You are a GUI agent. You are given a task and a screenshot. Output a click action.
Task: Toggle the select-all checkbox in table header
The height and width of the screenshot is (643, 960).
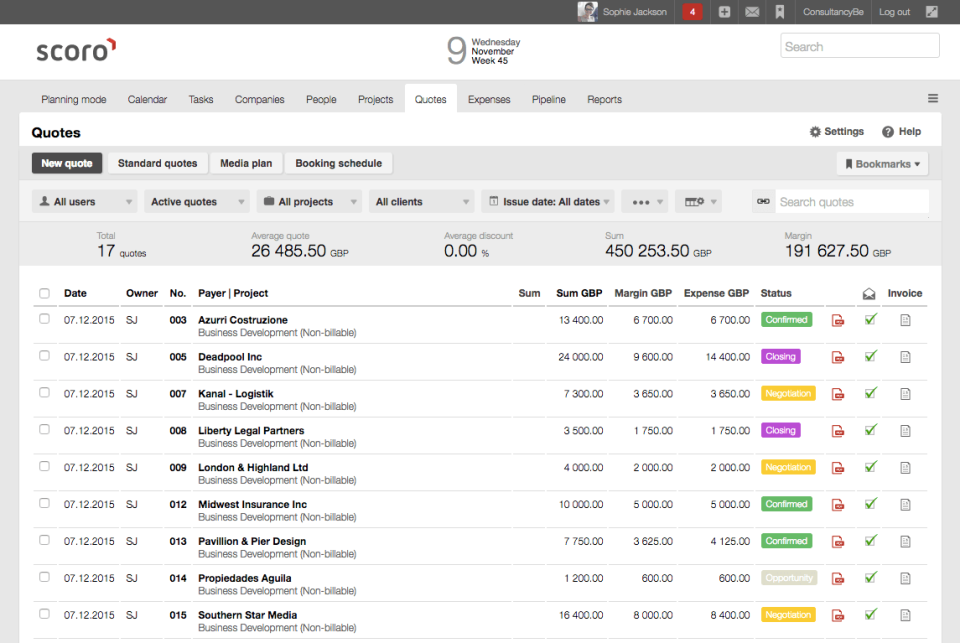click(44, 294)
